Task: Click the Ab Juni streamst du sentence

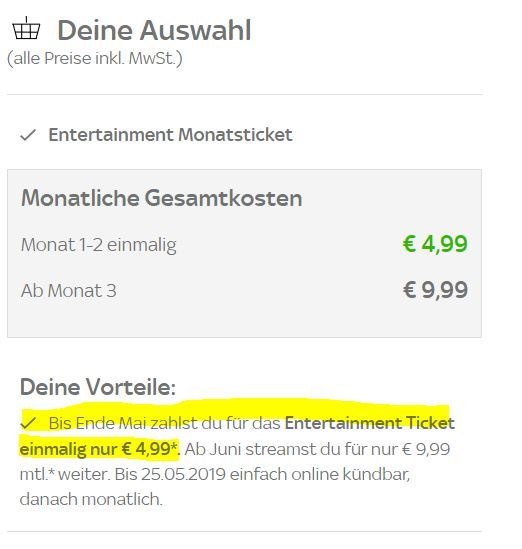Action: coord(317,449)
